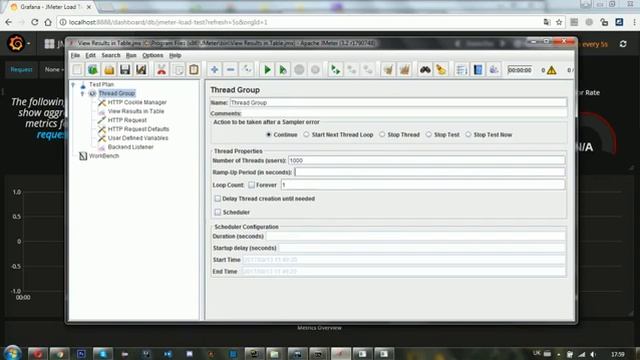The image size is (640, 360).
Task: Click Start no pauses icon
Action: click(283, 70)
